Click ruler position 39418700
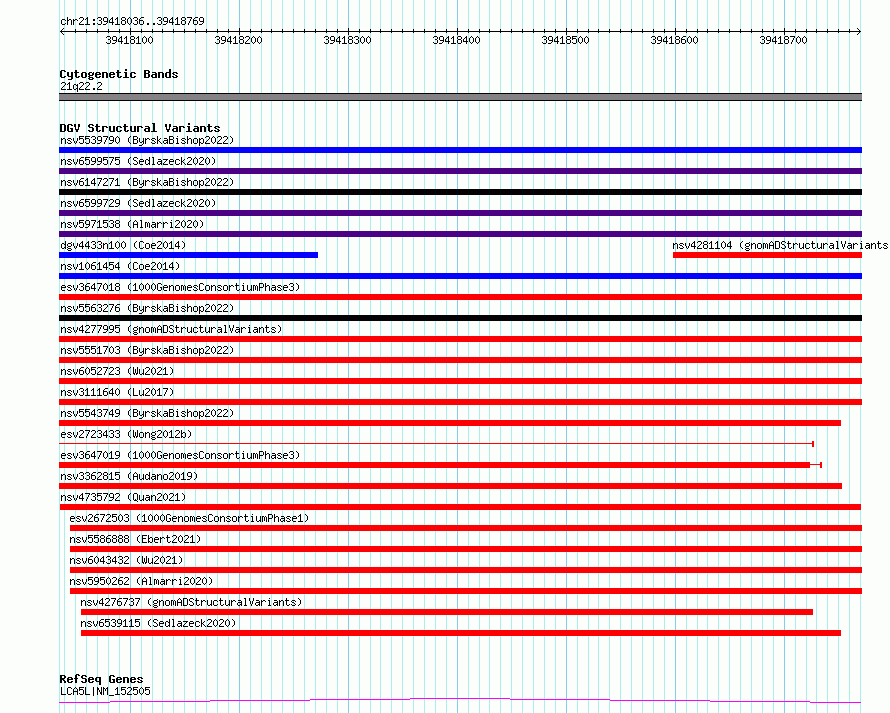Viewport: 890px width, 713px height. click(x=783, y=40)
